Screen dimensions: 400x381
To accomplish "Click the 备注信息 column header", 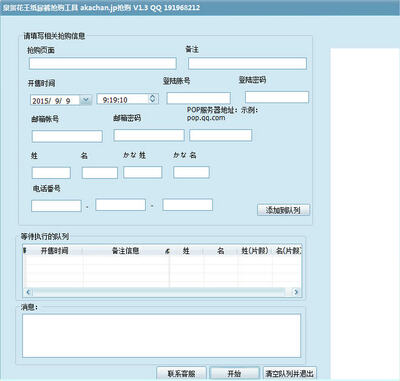I will coord(125,251).
